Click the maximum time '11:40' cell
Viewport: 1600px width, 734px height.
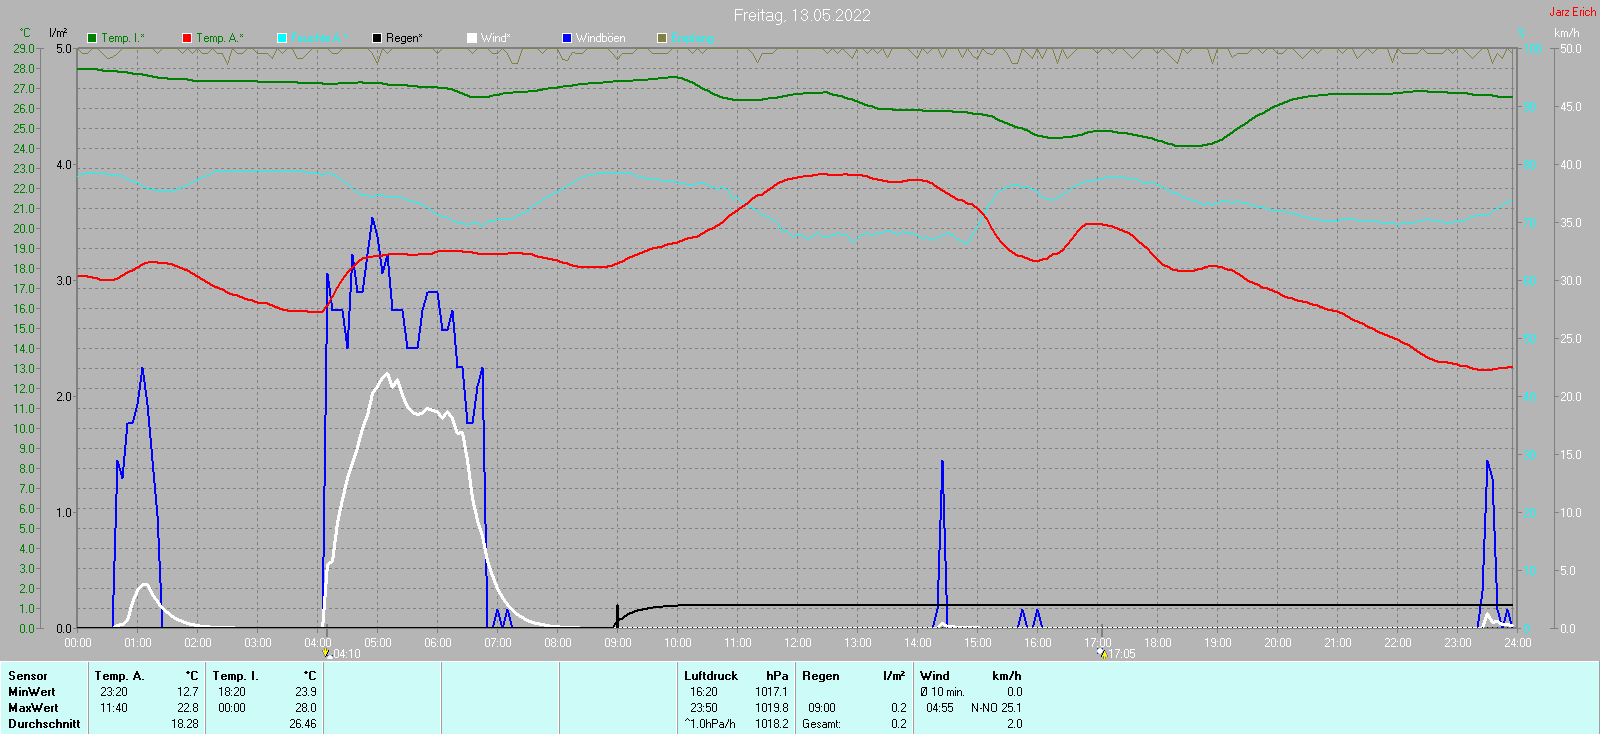click(114, 708)
